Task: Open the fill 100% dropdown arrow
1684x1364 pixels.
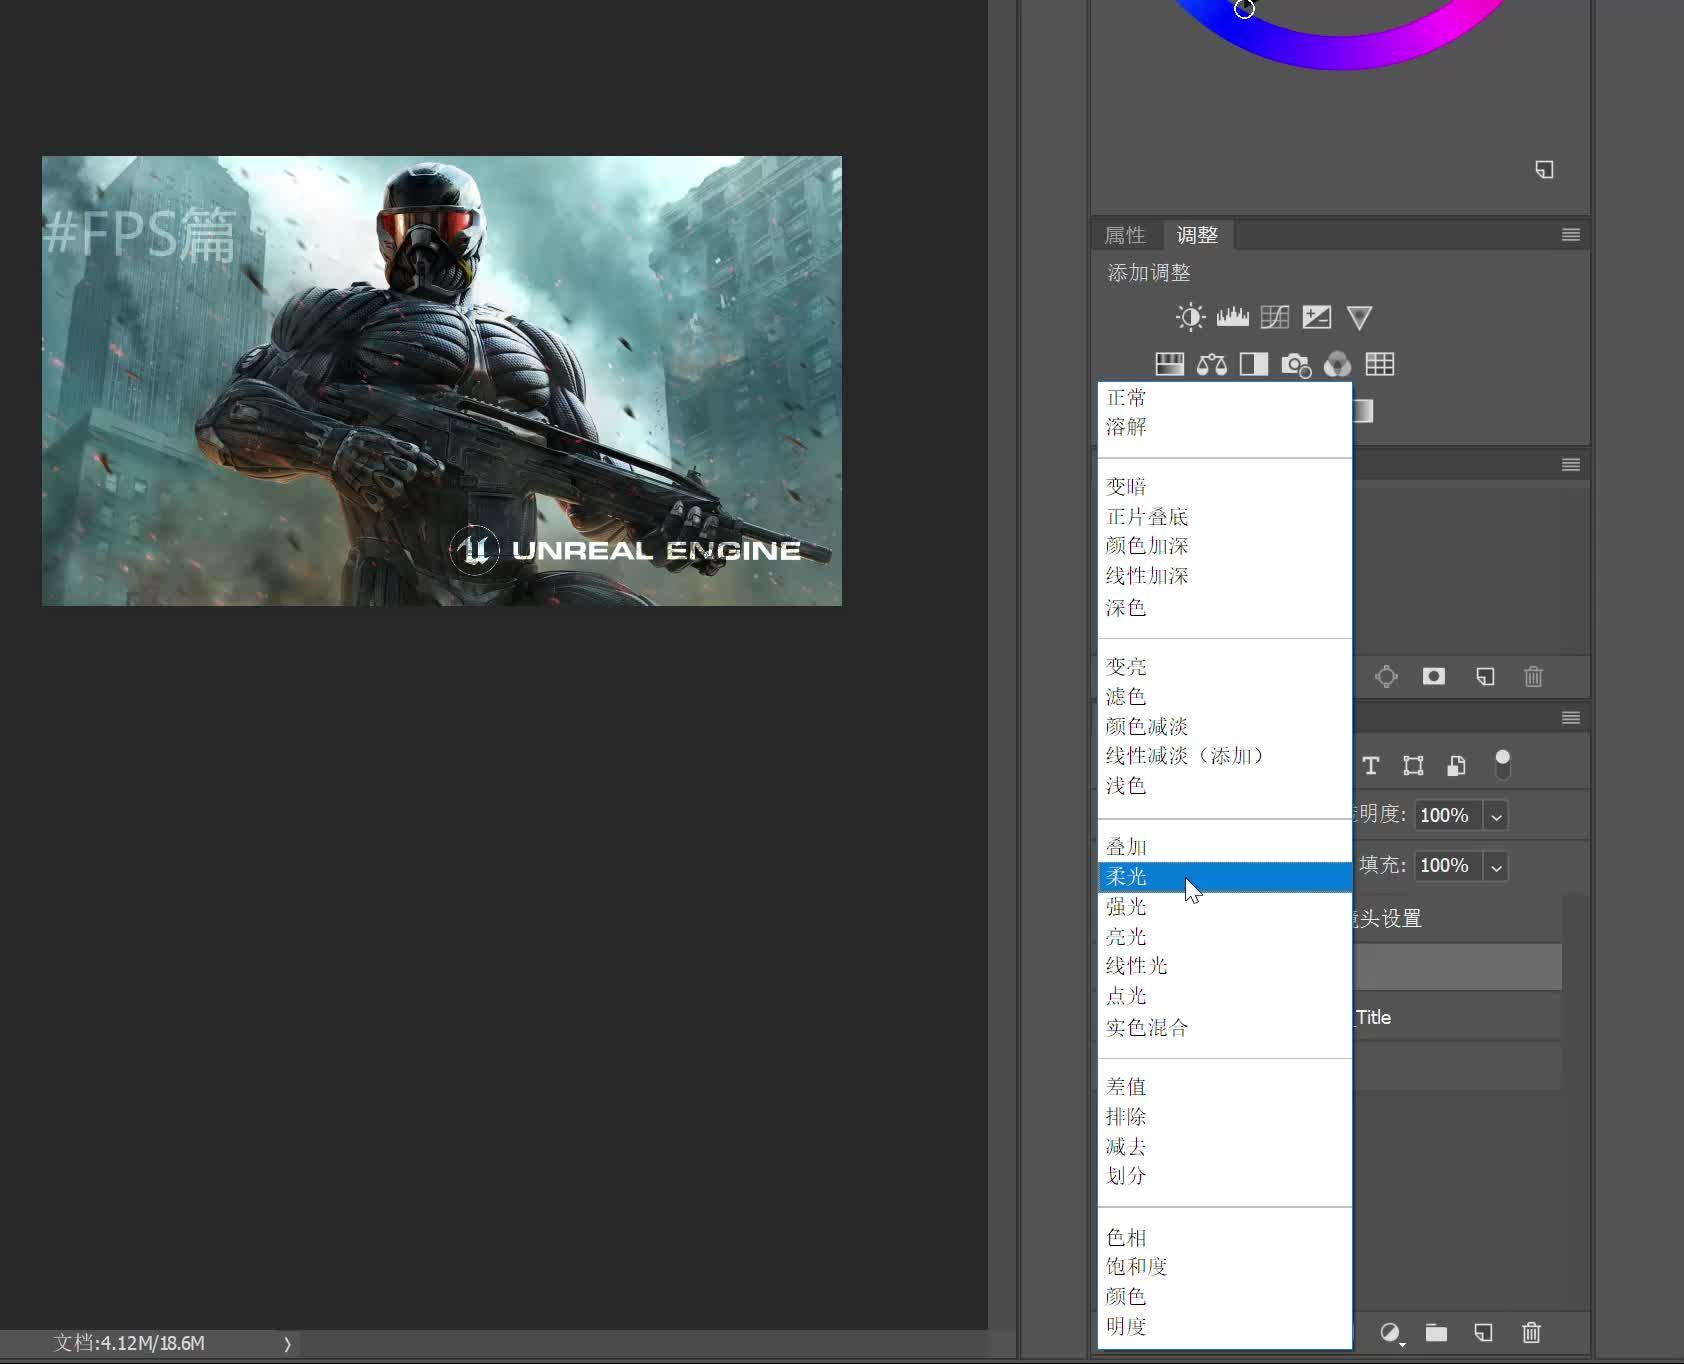Action: 1496,867
